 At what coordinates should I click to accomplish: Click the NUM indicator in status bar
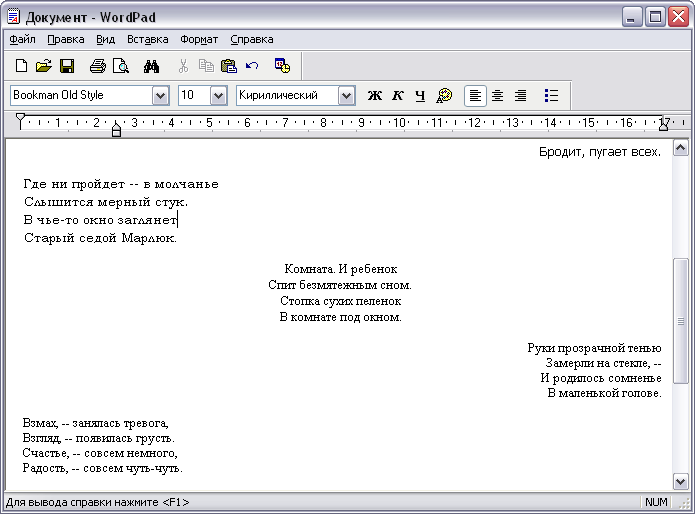tap(656, 502)
